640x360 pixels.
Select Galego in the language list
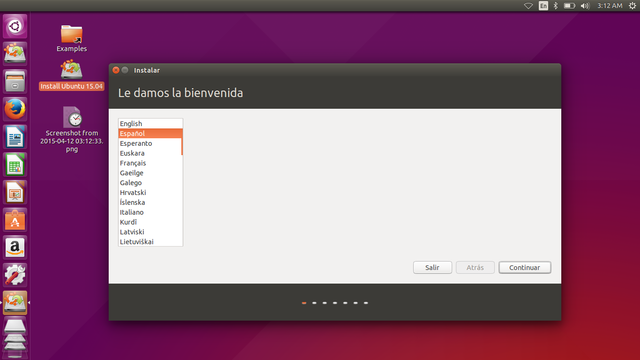[150, 182]
